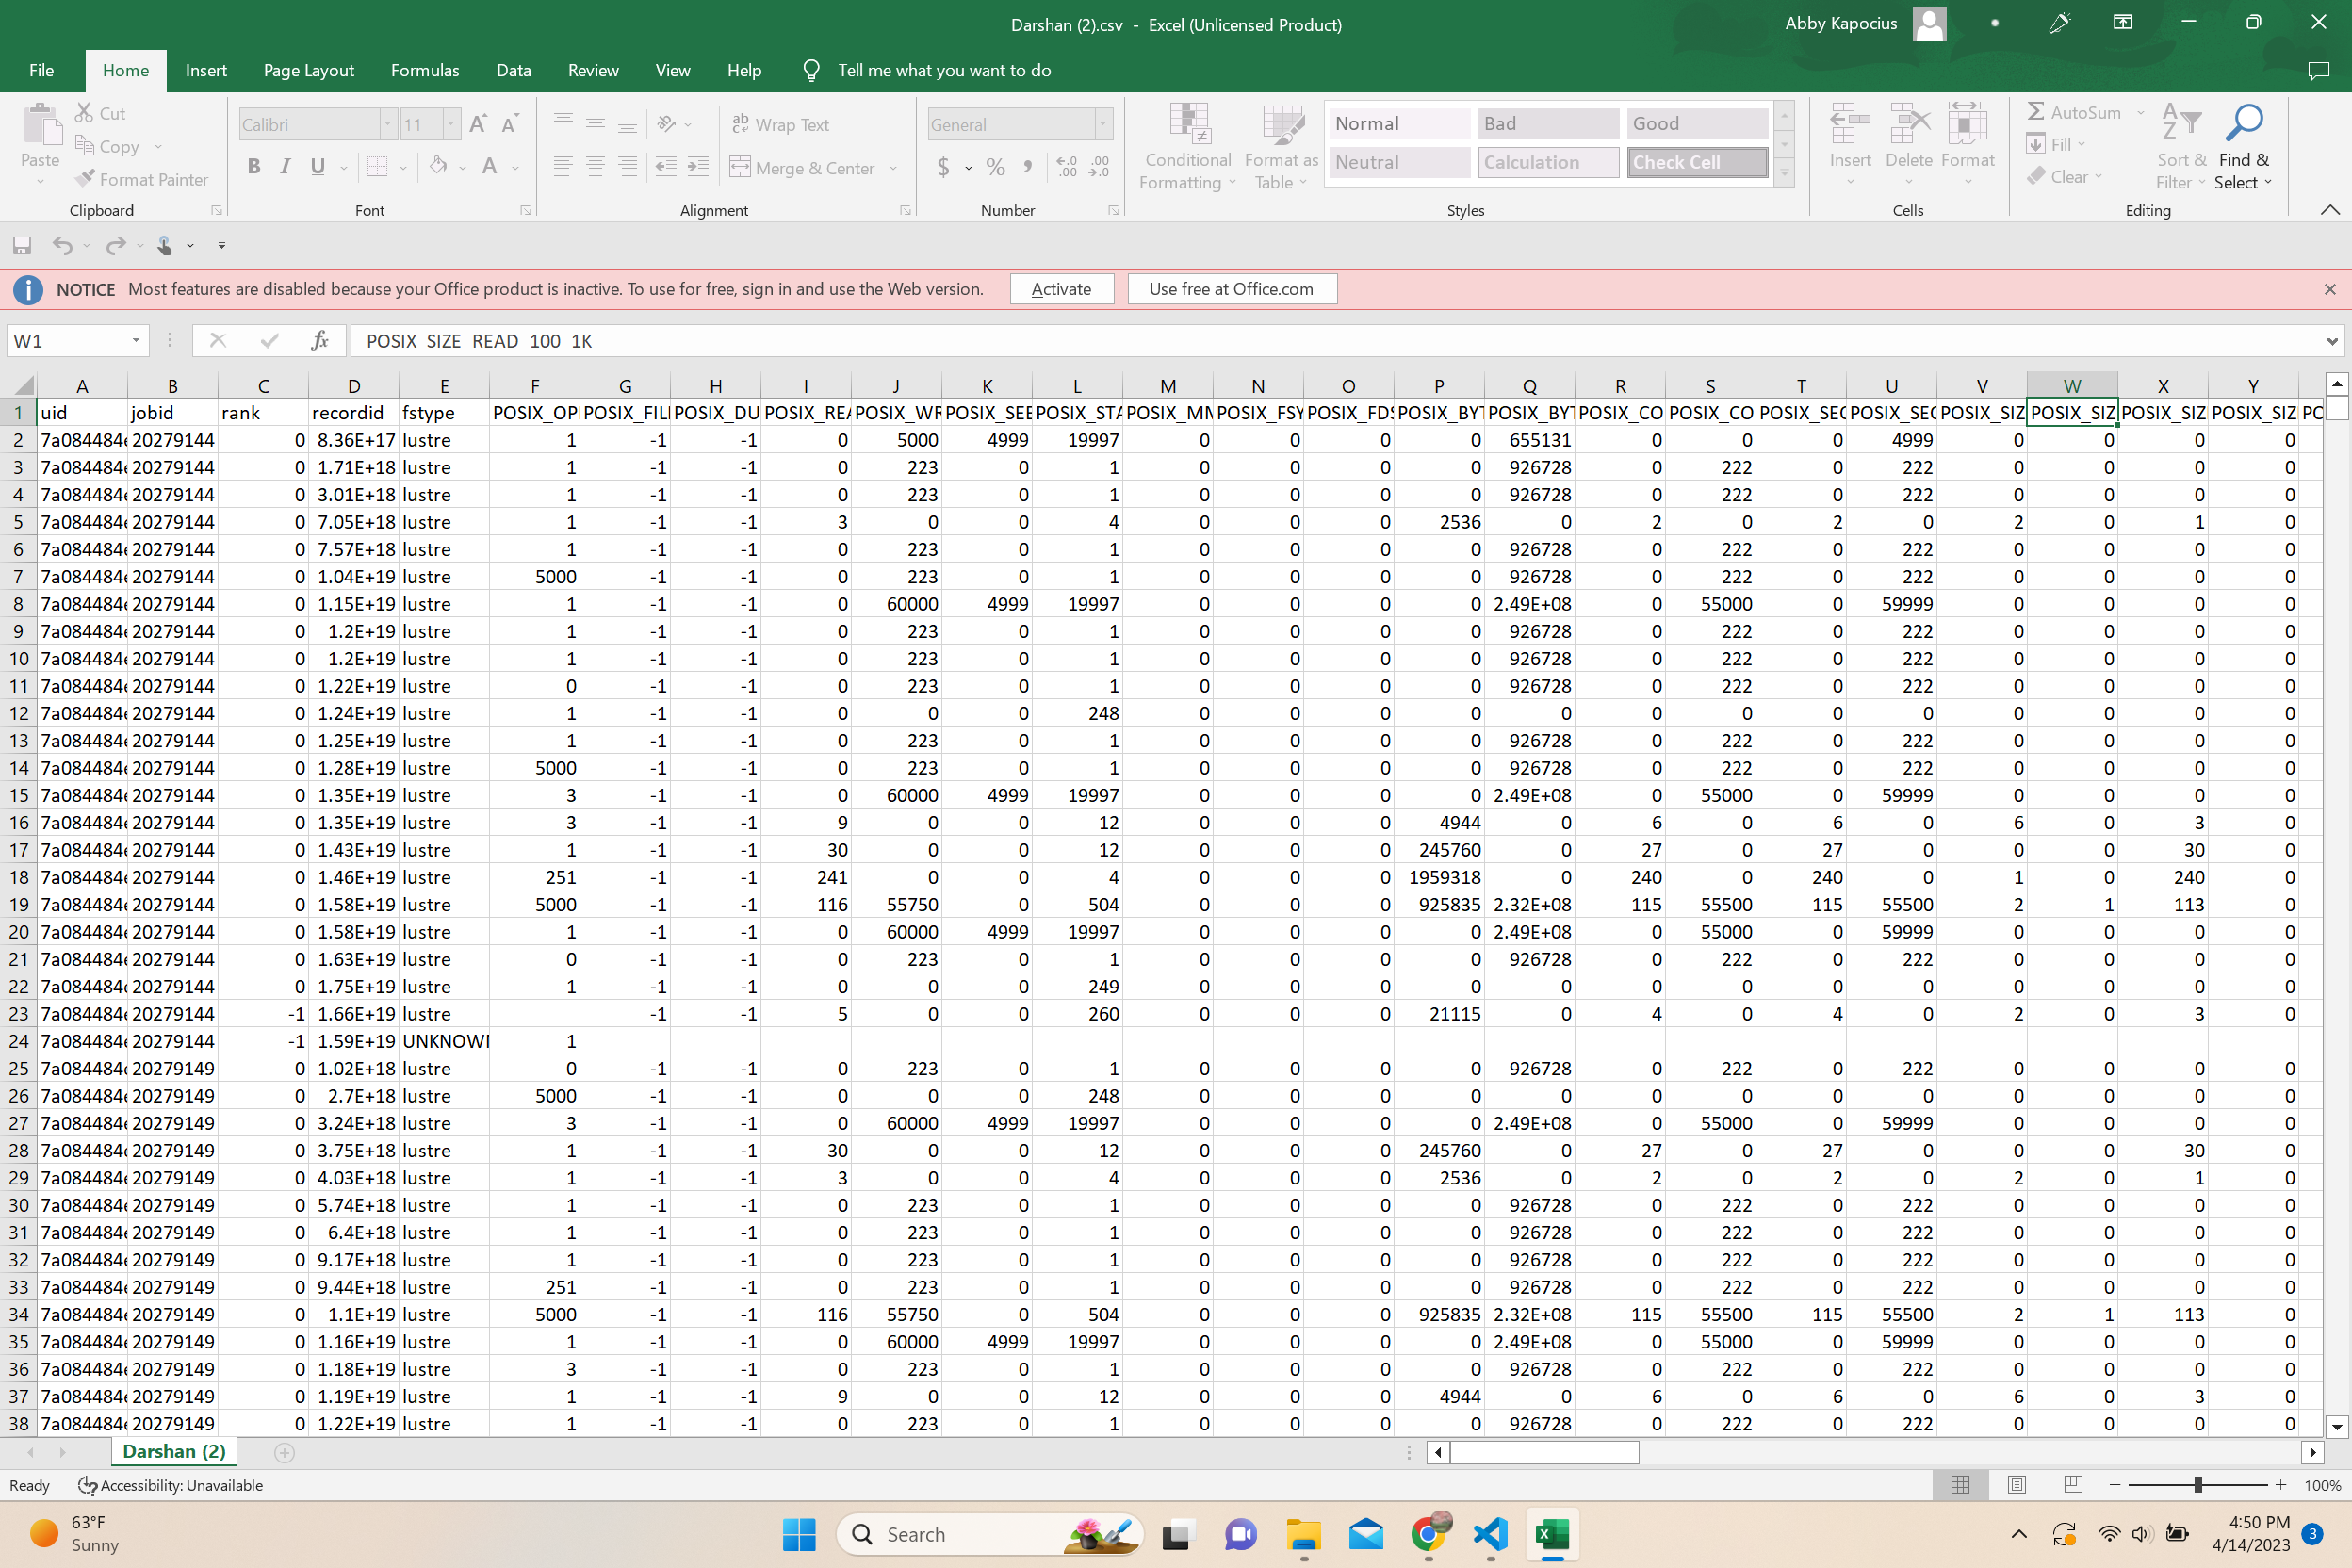
Task: Expand the formula bar chevron
Action: click(2331, 341)
